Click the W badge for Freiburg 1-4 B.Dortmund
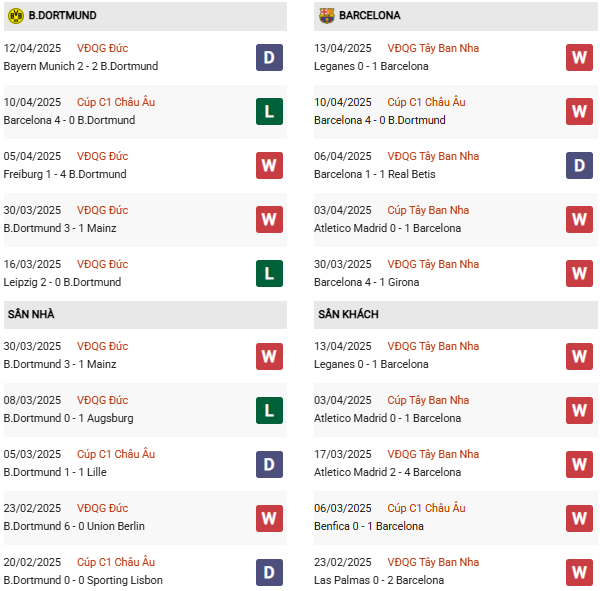Viewport: 600px width, 591px height. [269, 165]
